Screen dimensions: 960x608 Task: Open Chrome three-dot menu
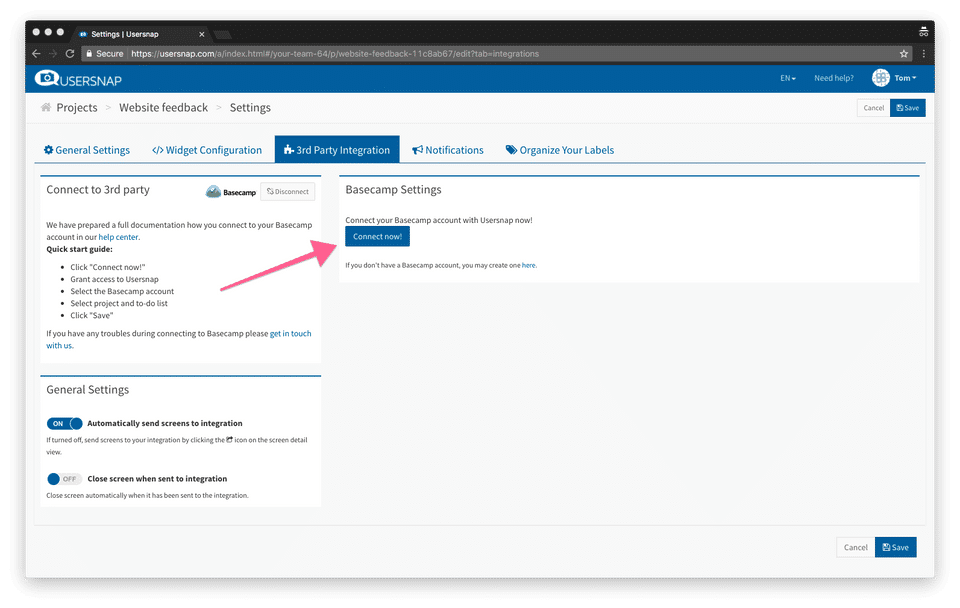click(924, 54)
